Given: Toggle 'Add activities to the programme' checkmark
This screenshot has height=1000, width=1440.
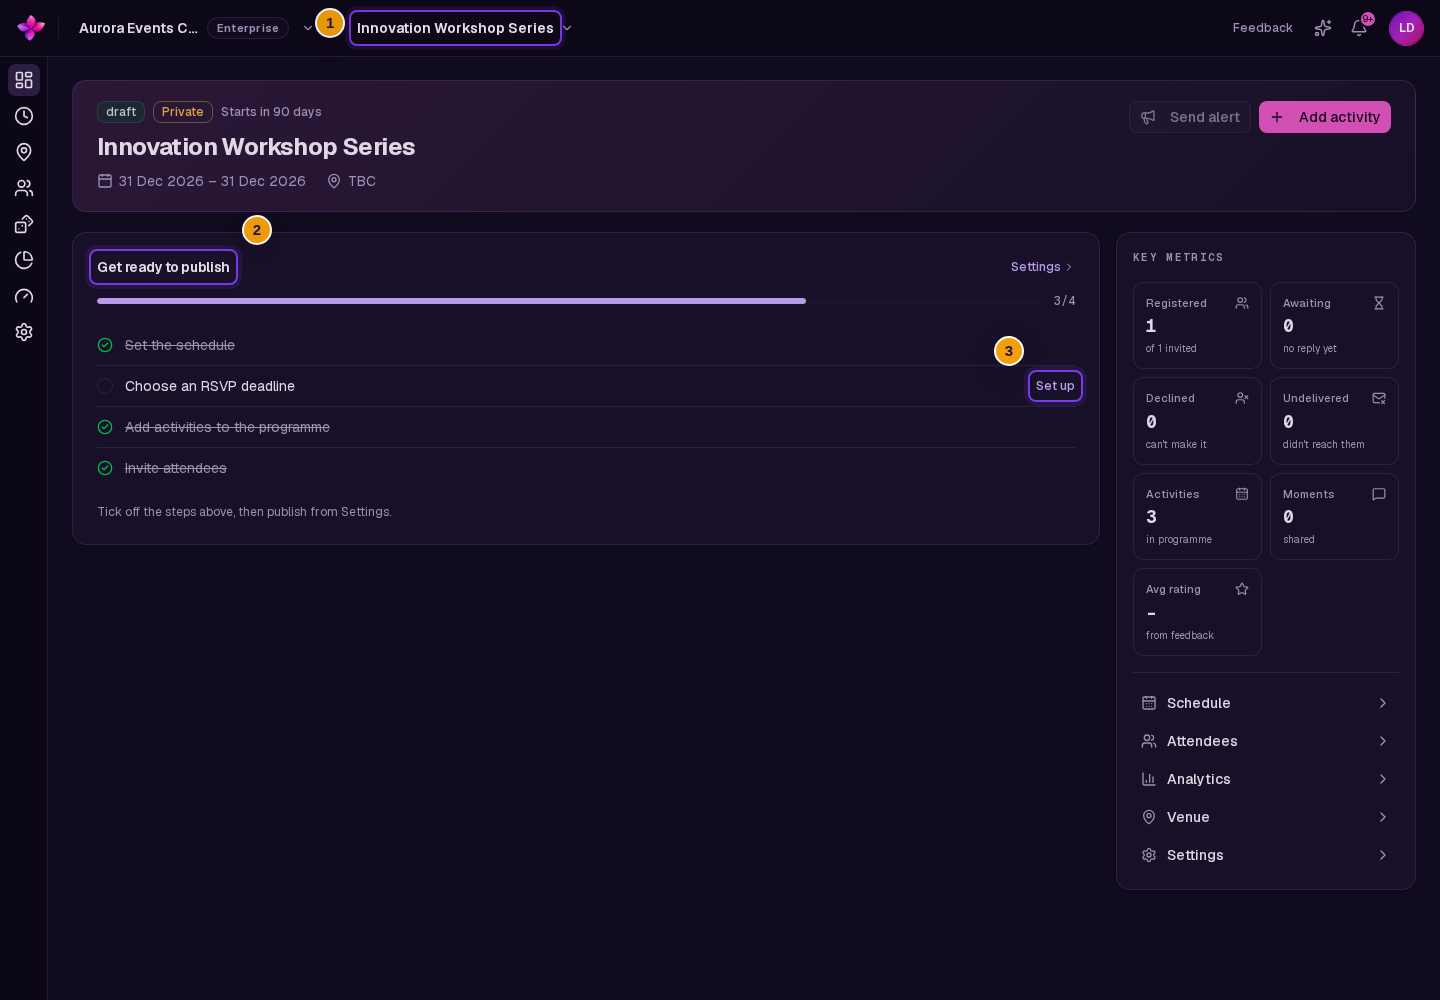Looking at the screenshot, I should tap(105, 427).
